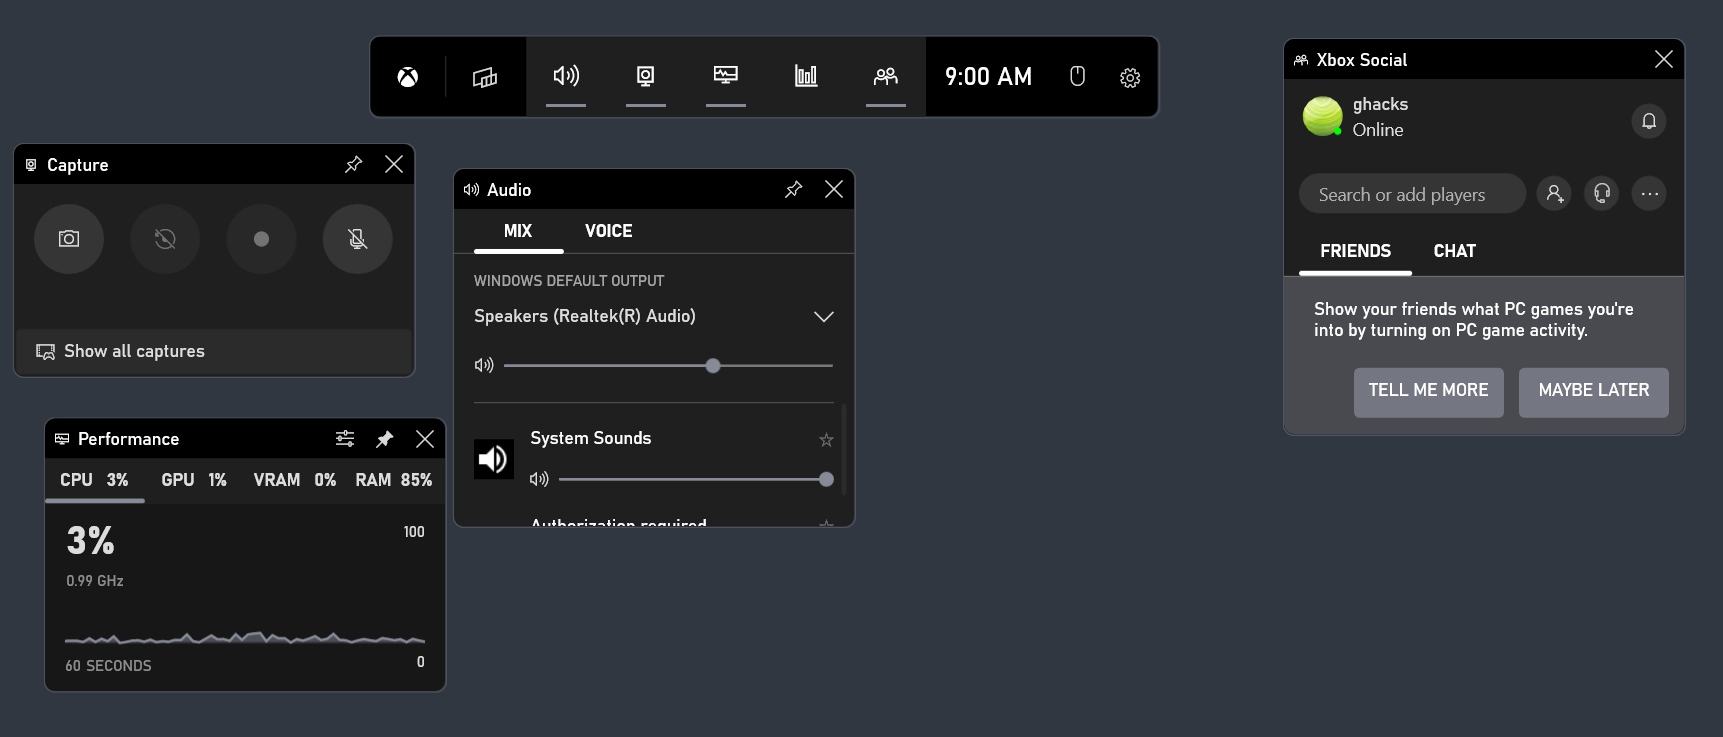Viewport: 1723px width, 737px height.
Task: Start recording with the record button
Action: tap(261, 239)
